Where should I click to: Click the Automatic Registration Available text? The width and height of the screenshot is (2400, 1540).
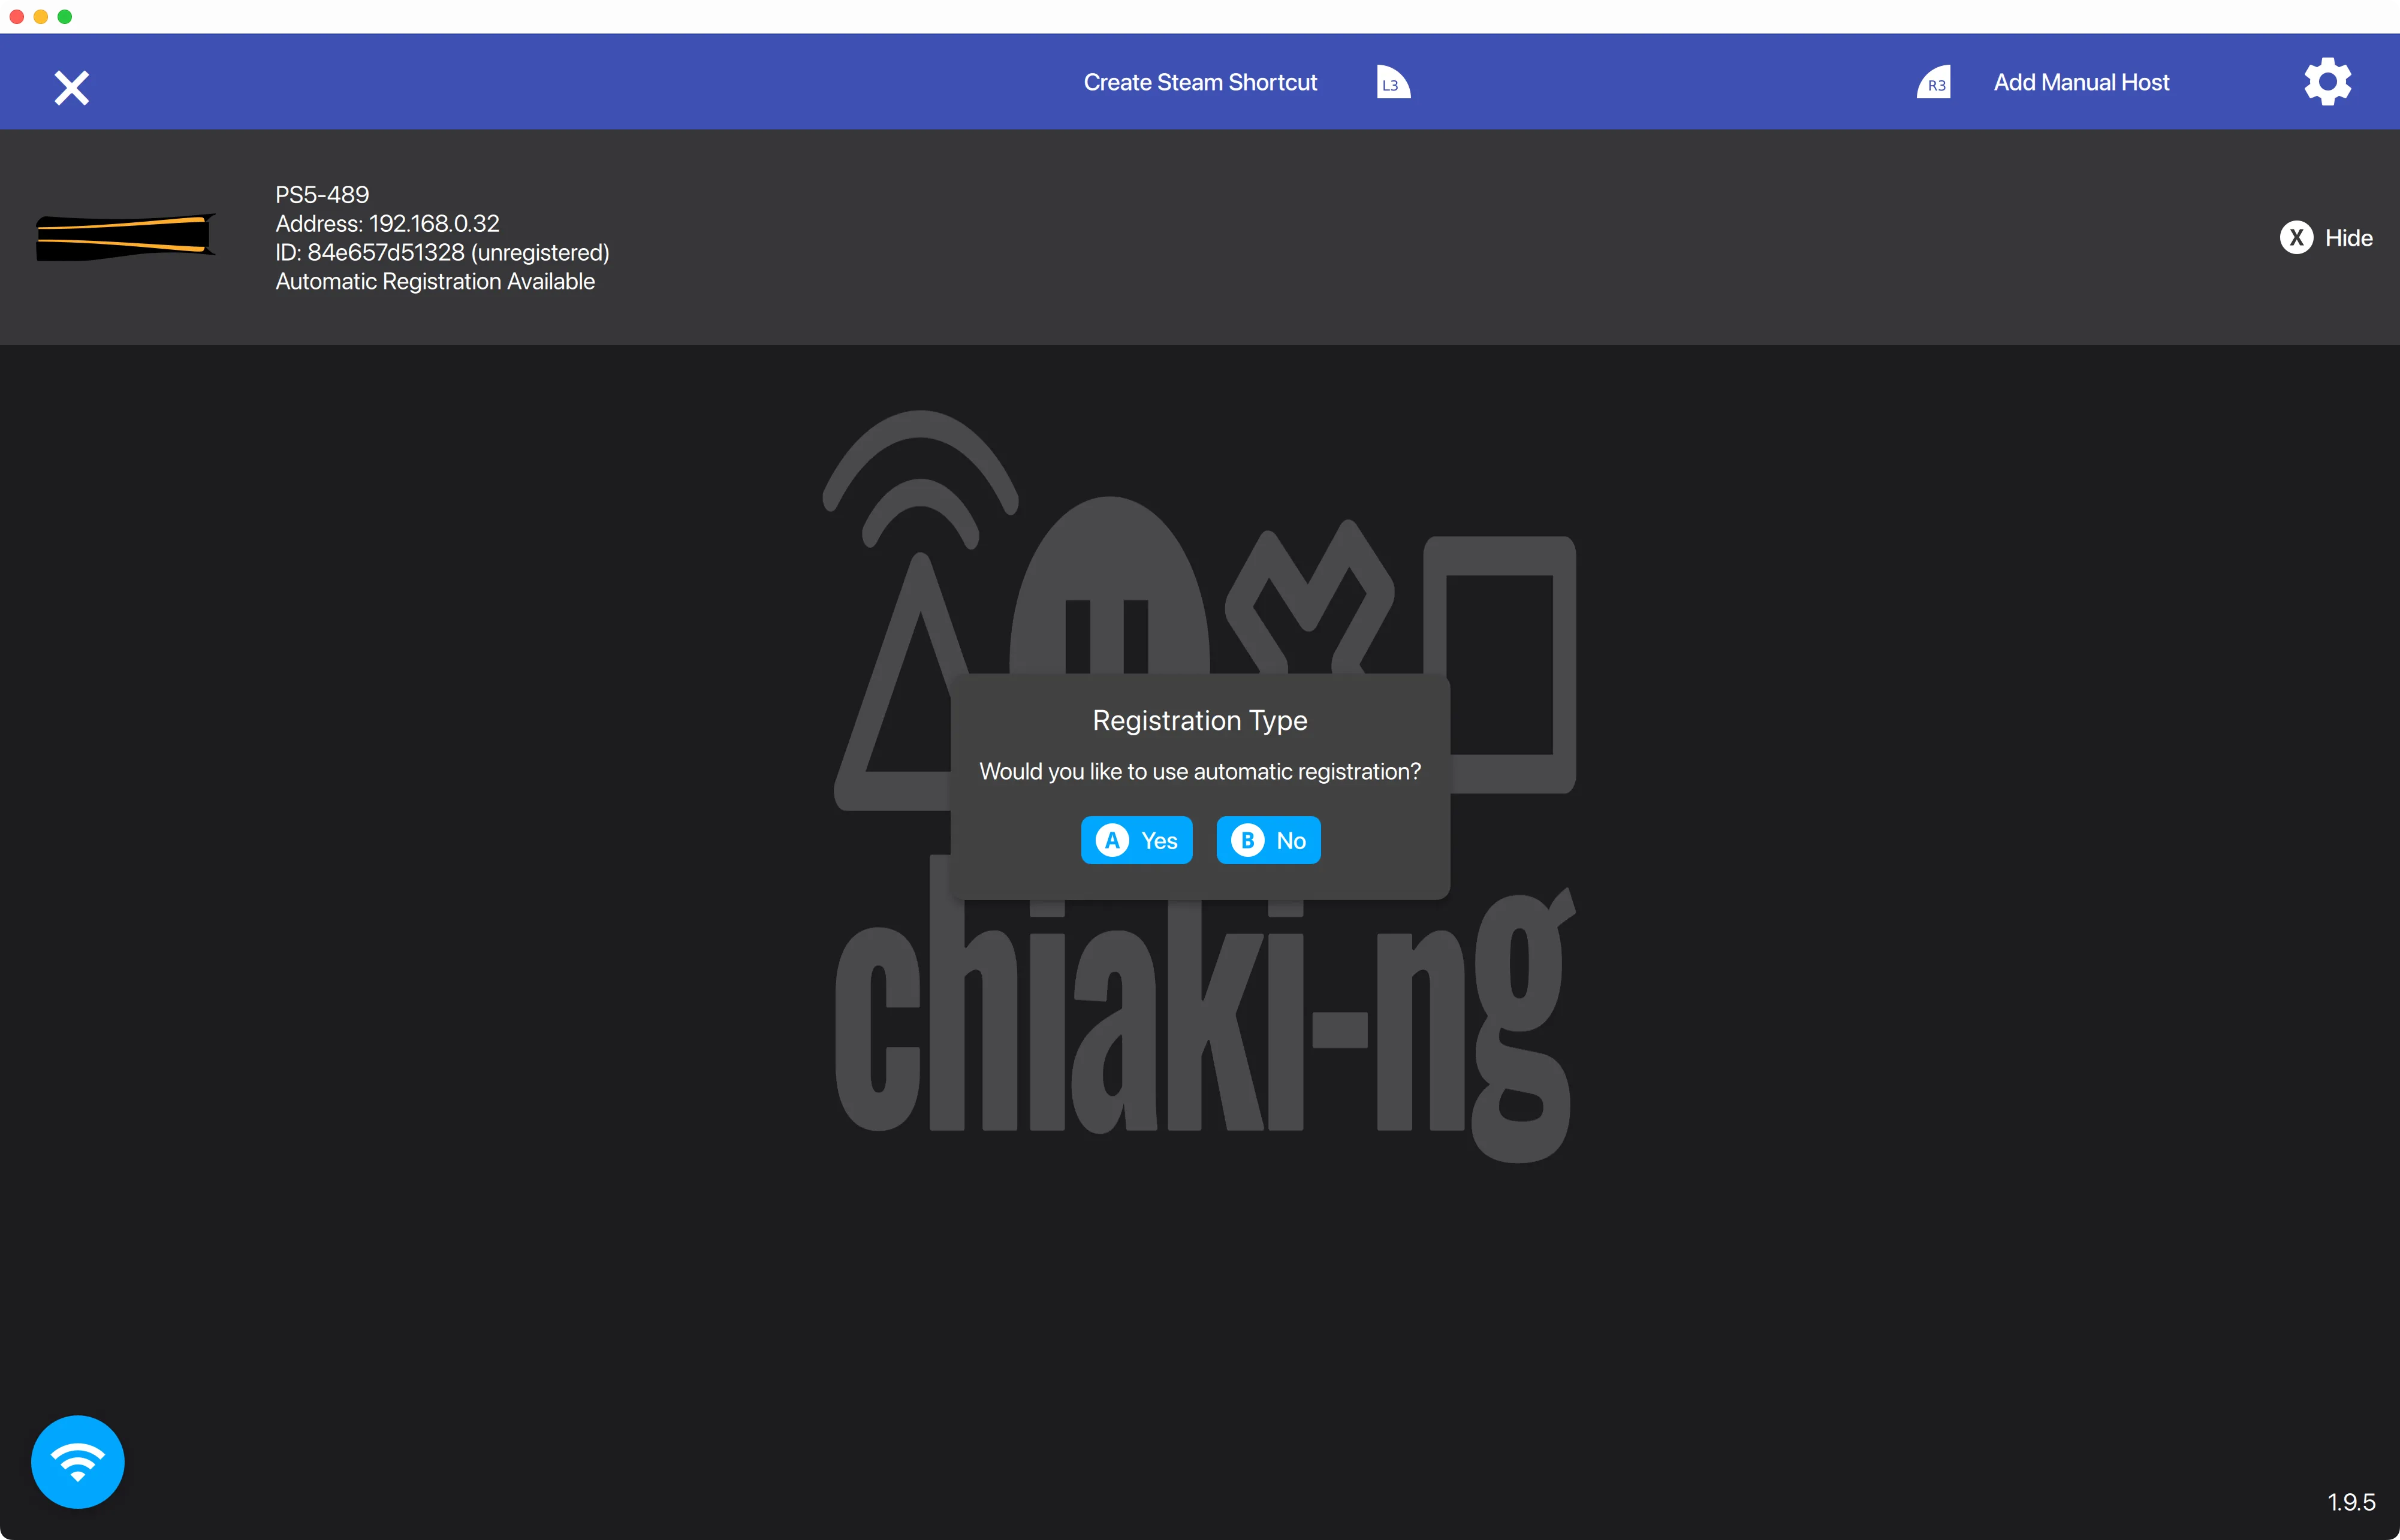tap(435, 281)
